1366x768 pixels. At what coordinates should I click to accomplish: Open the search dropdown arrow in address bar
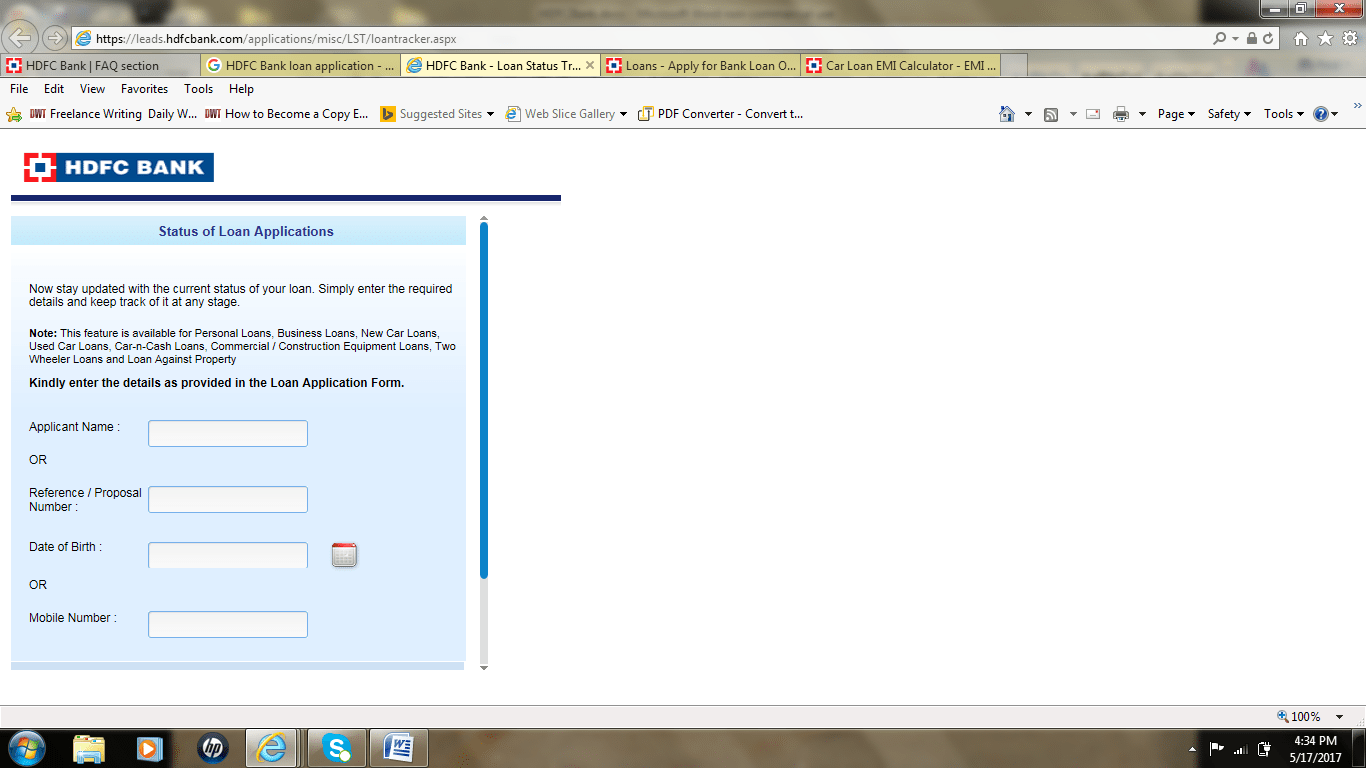[1235, 38]
